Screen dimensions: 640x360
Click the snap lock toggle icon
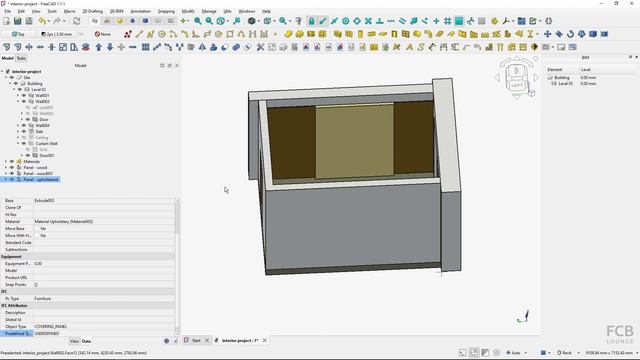(311, 21)
